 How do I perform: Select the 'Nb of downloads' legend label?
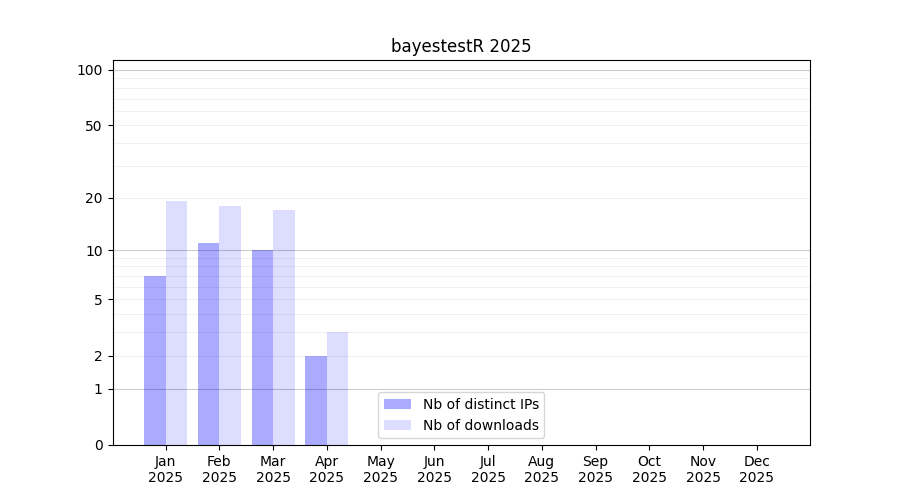click(480, 425)
